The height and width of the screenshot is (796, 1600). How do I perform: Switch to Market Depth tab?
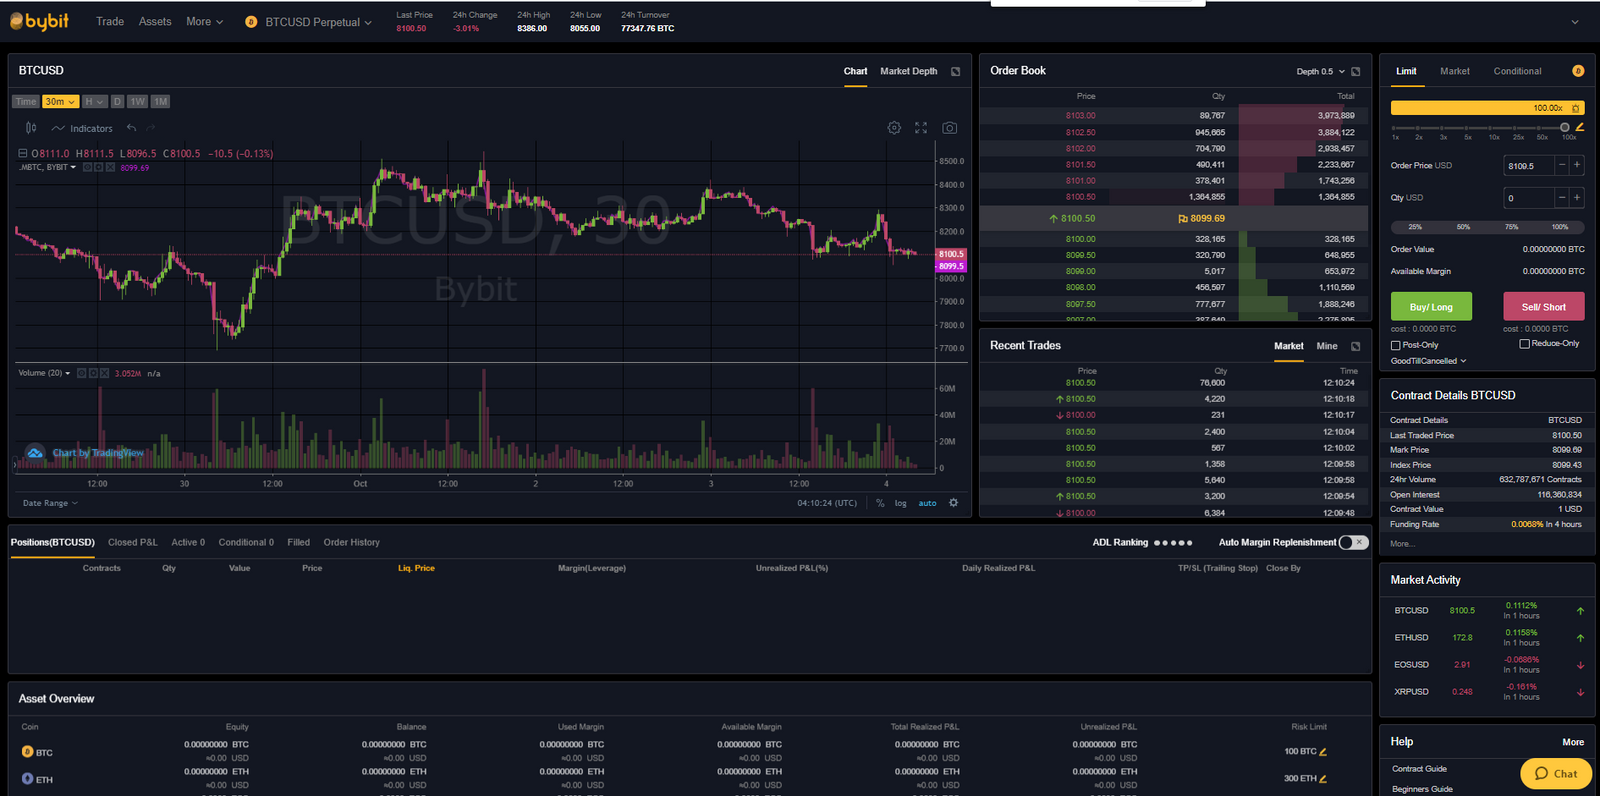click(908, 71)
